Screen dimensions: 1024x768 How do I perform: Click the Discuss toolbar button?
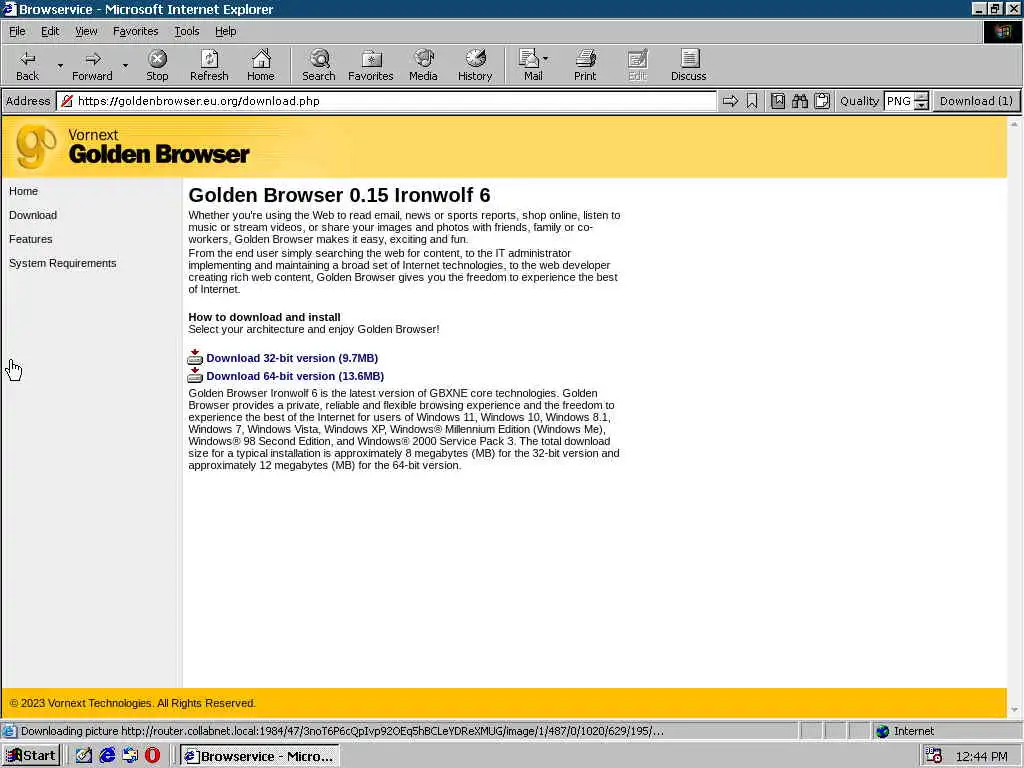pyautogui.click(x=688, y=65)
